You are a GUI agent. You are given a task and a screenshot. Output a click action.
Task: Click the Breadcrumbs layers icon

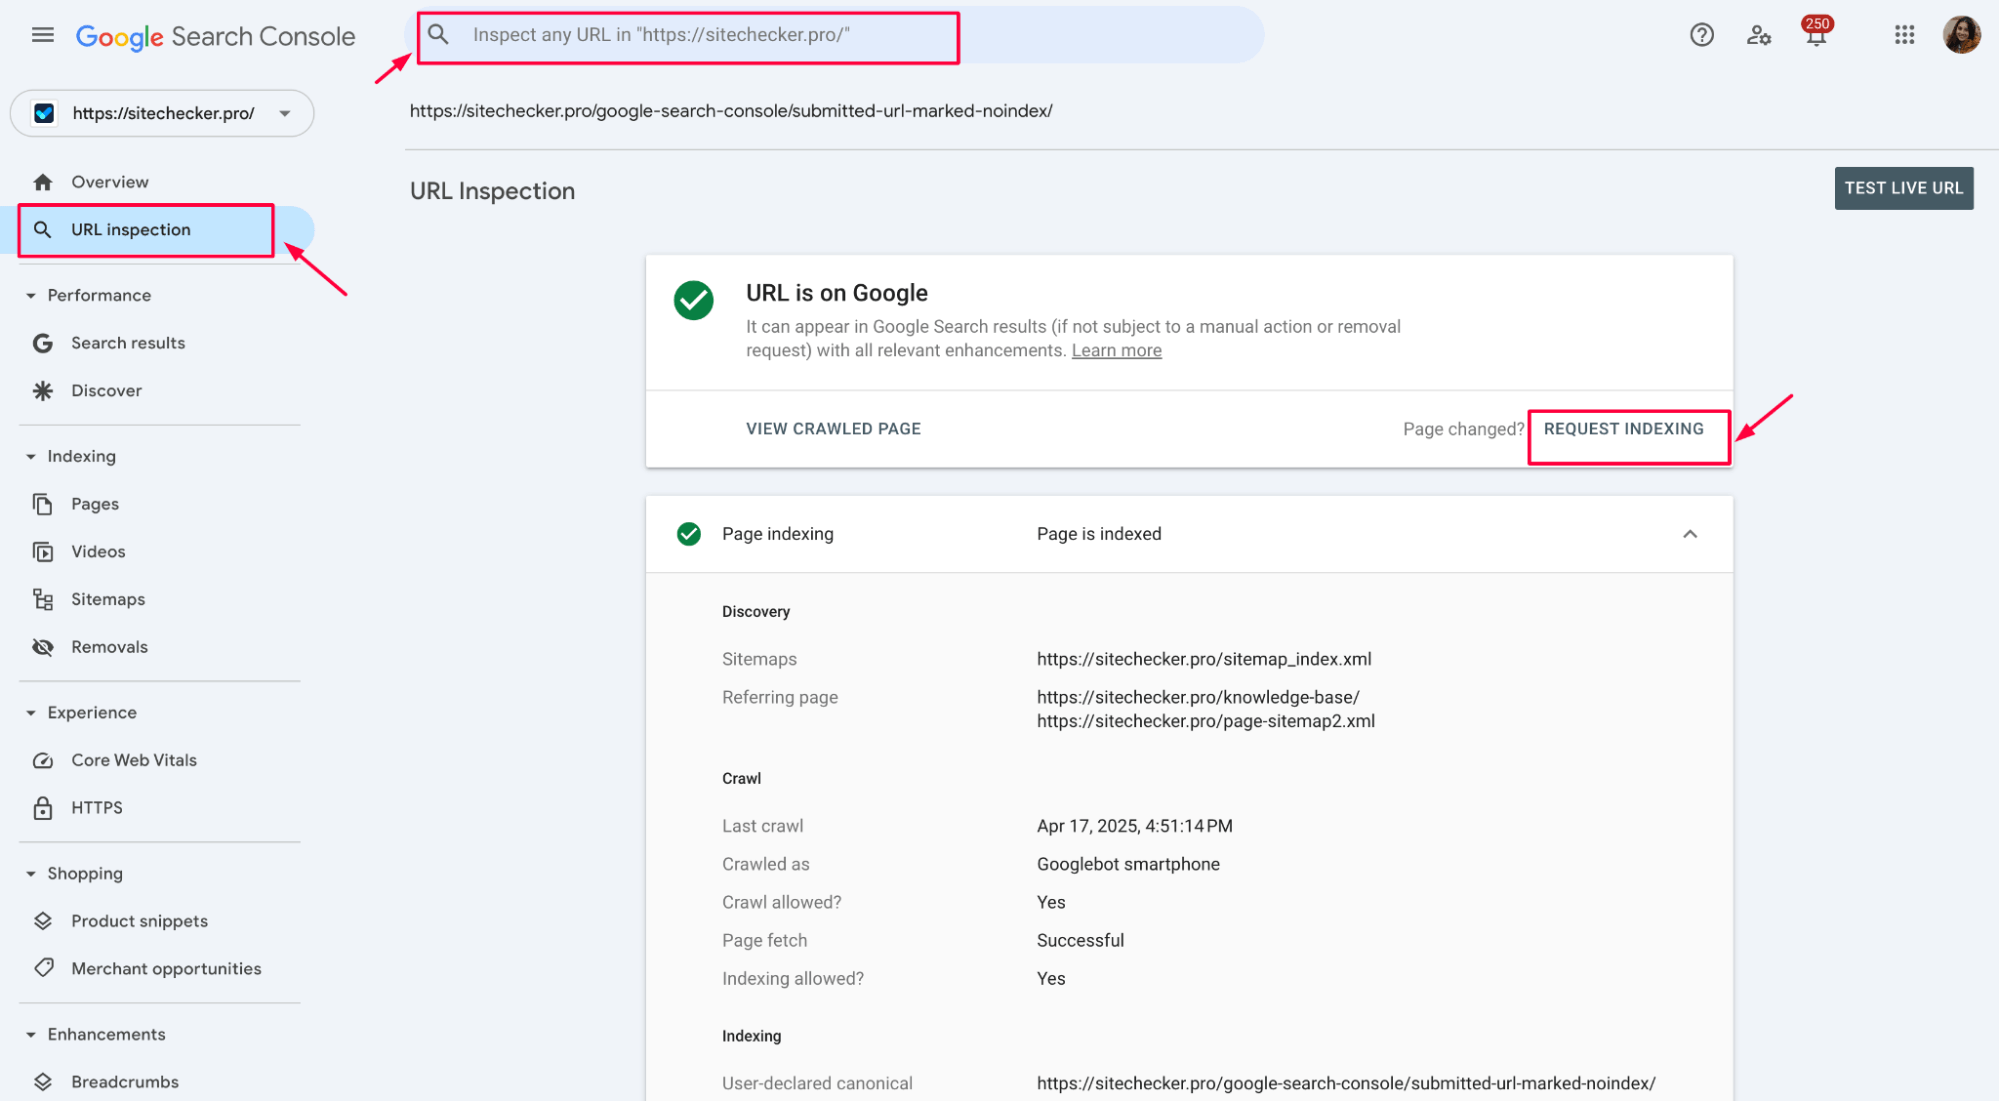pyautogui.click(x=42, y=1082)
